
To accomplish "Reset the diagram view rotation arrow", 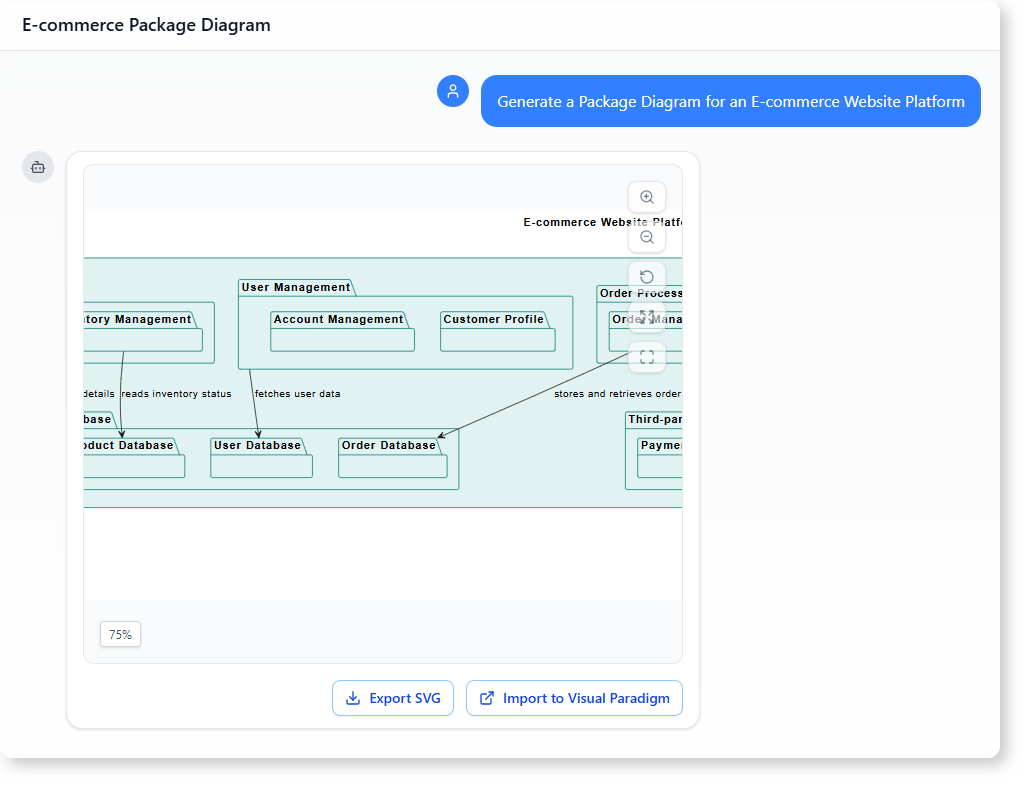I will click(x=646, y=277).
